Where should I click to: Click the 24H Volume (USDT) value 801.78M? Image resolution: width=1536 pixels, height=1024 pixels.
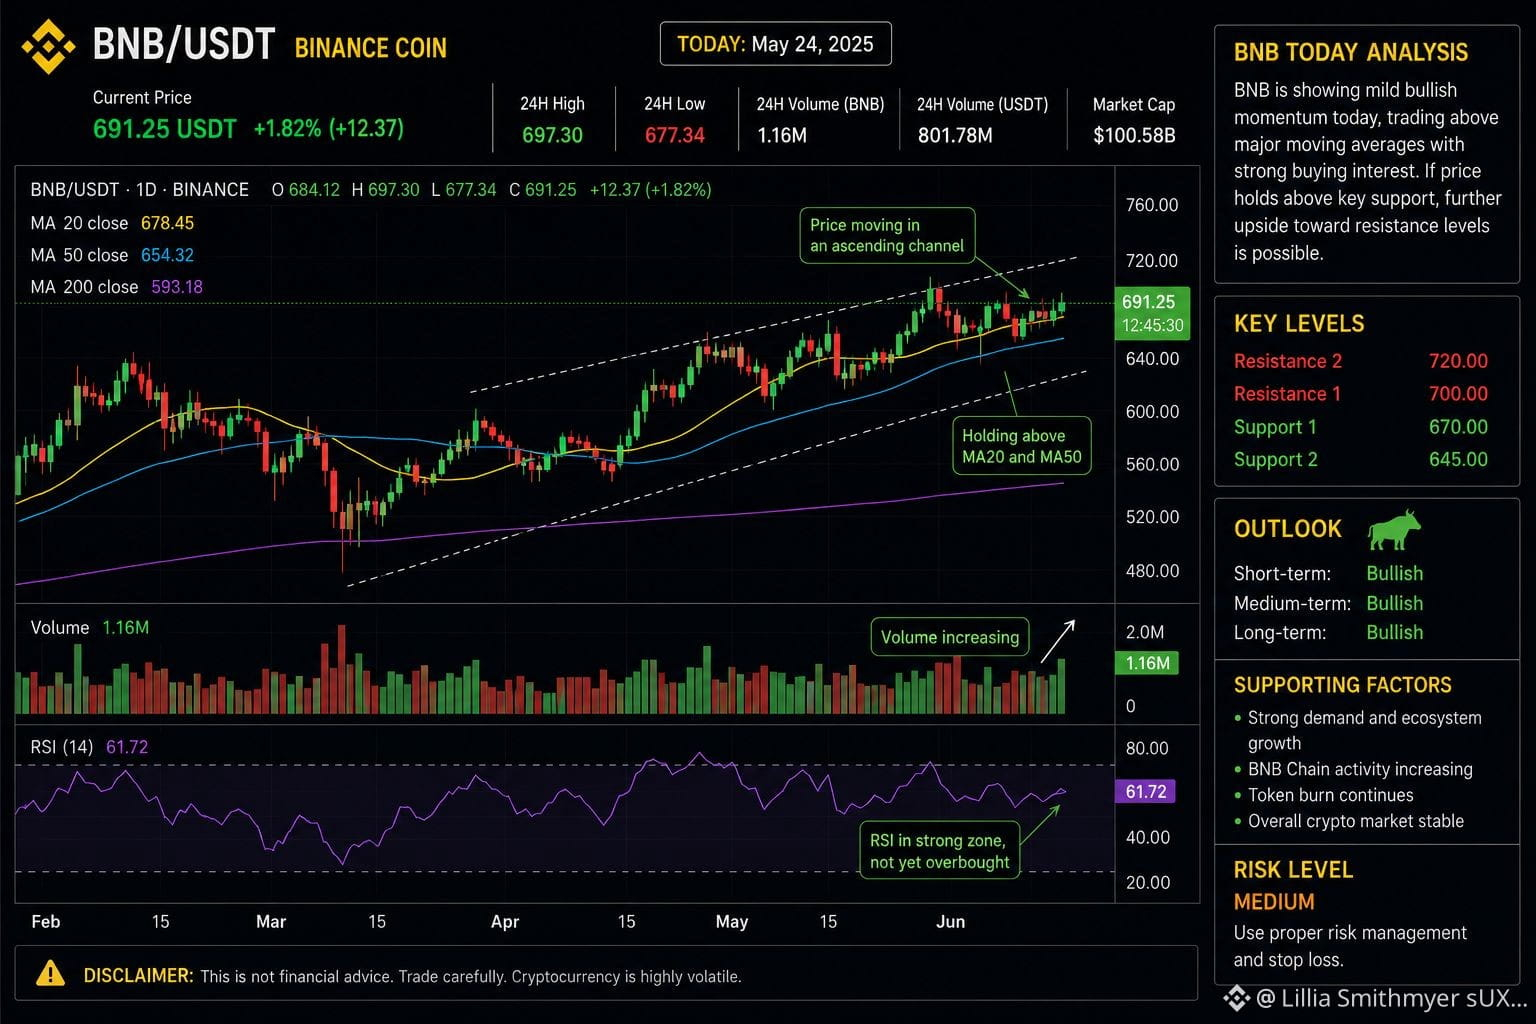pyautogui.click(x=955, y=135)
